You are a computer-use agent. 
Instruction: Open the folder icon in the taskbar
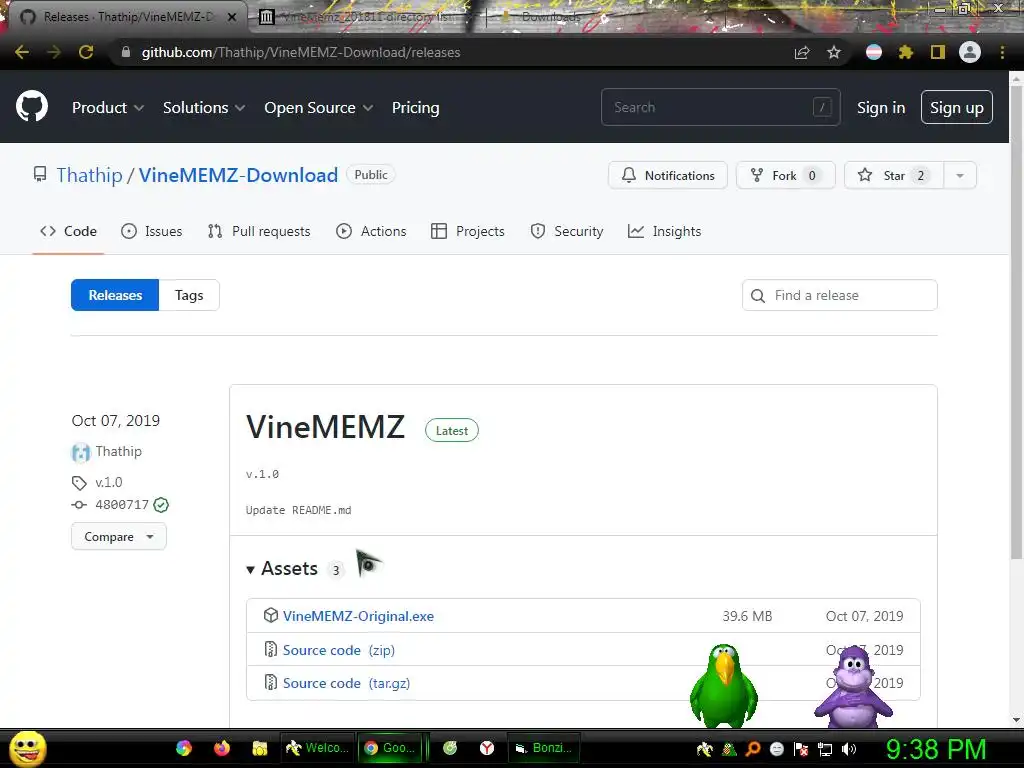pyautogui.click(x=260, y=748)
